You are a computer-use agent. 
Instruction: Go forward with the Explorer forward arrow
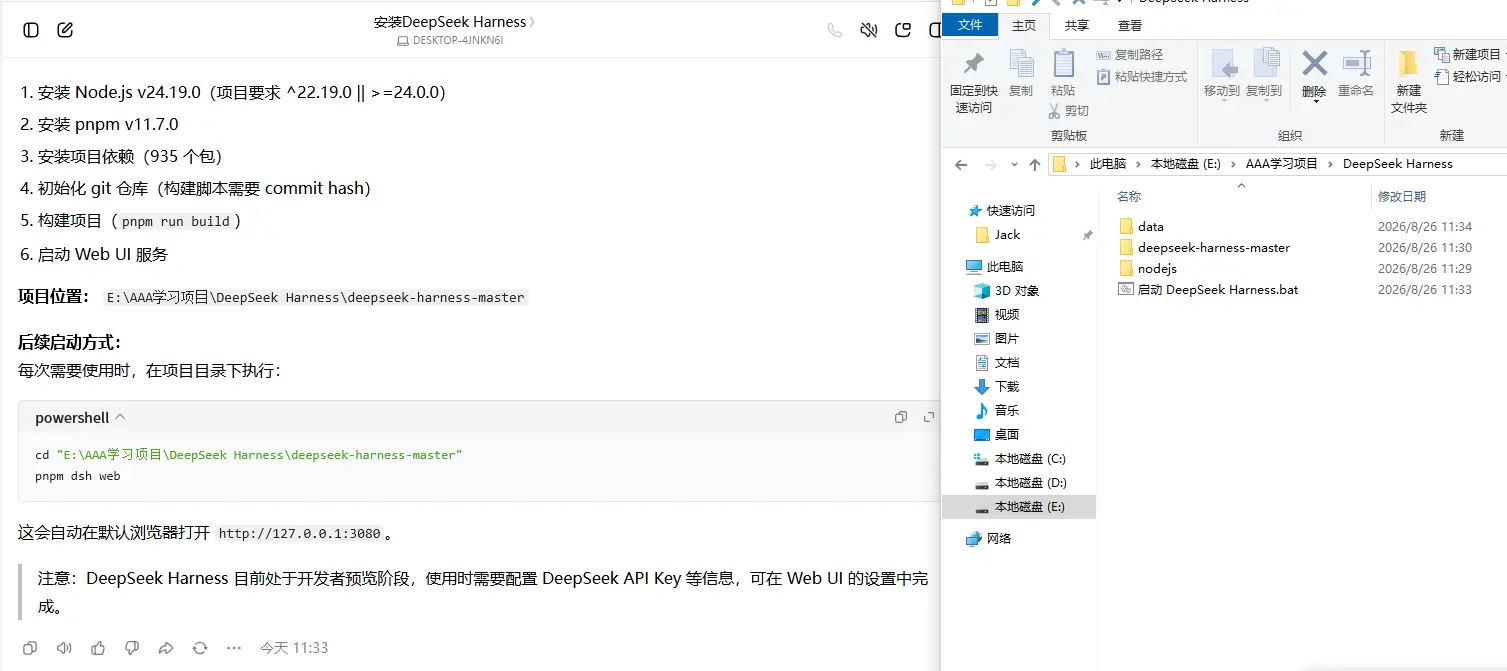pos(990,164)
